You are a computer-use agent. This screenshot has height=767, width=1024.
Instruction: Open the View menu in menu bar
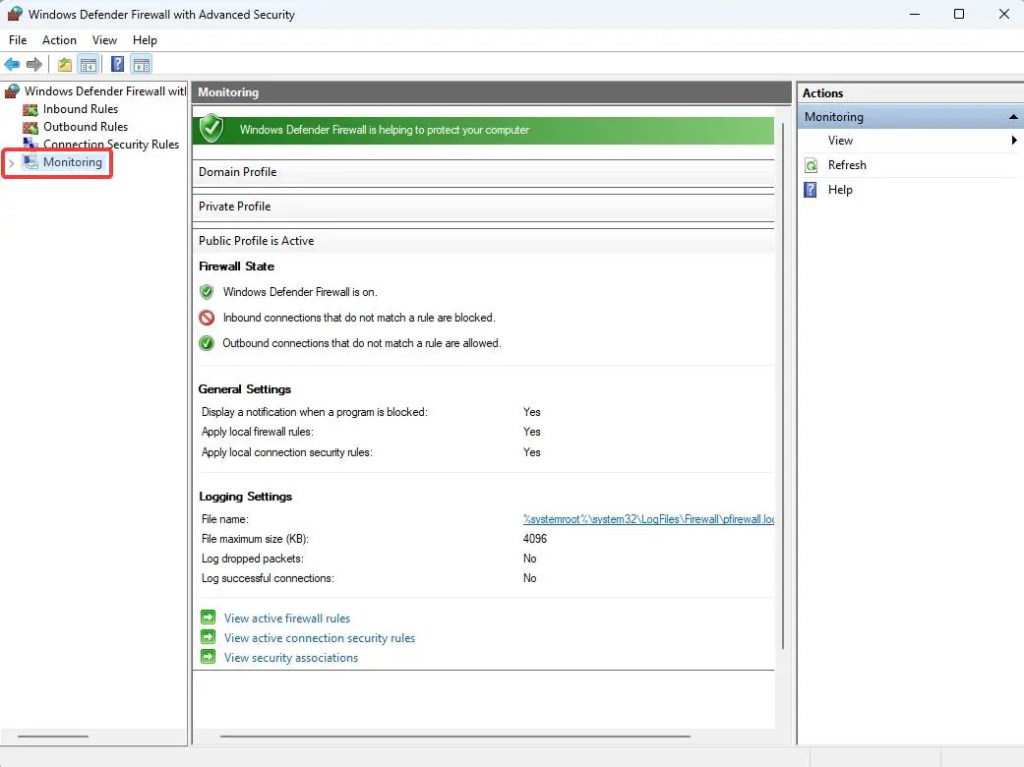point(104,40)
